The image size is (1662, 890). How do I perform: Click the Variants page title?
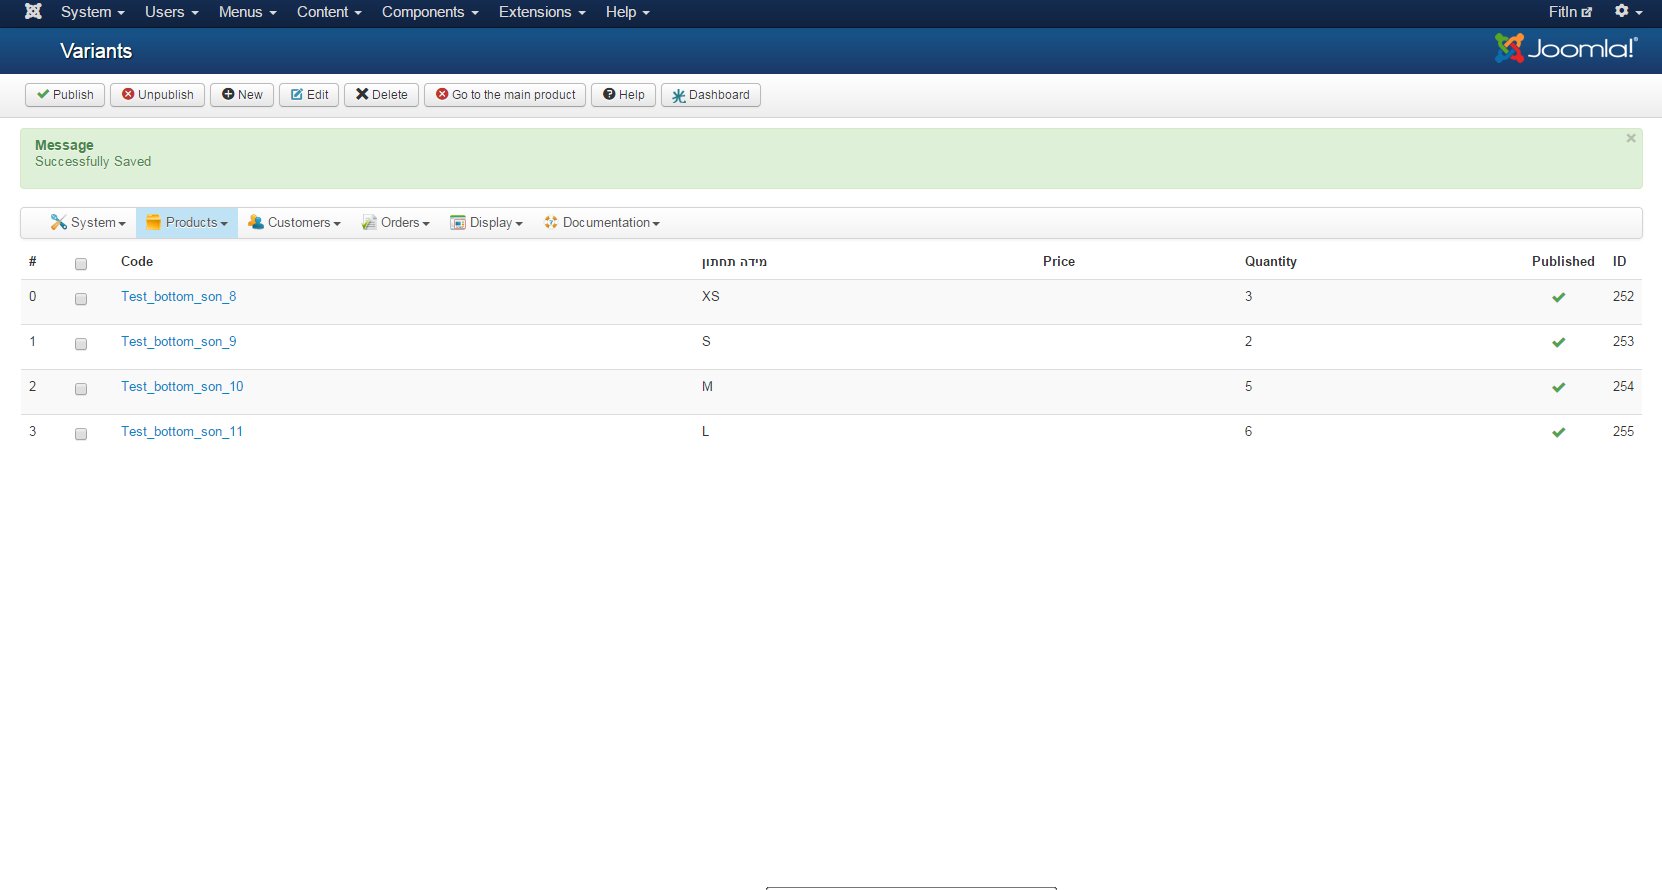pyautogui.click(x=96, y=51)
